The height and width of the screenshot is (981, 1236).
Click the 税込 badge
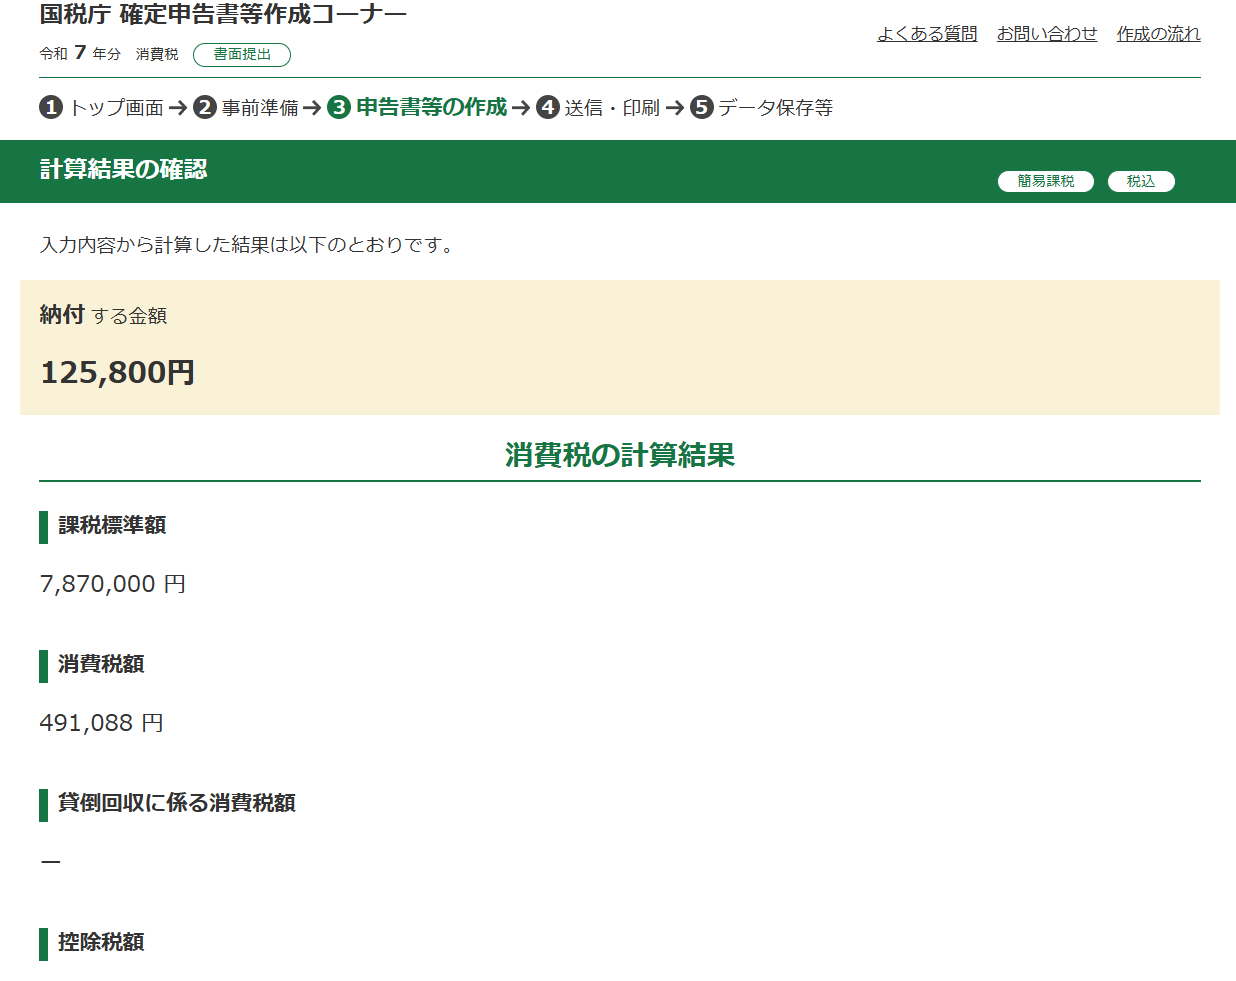click(x=1141, y=181)
